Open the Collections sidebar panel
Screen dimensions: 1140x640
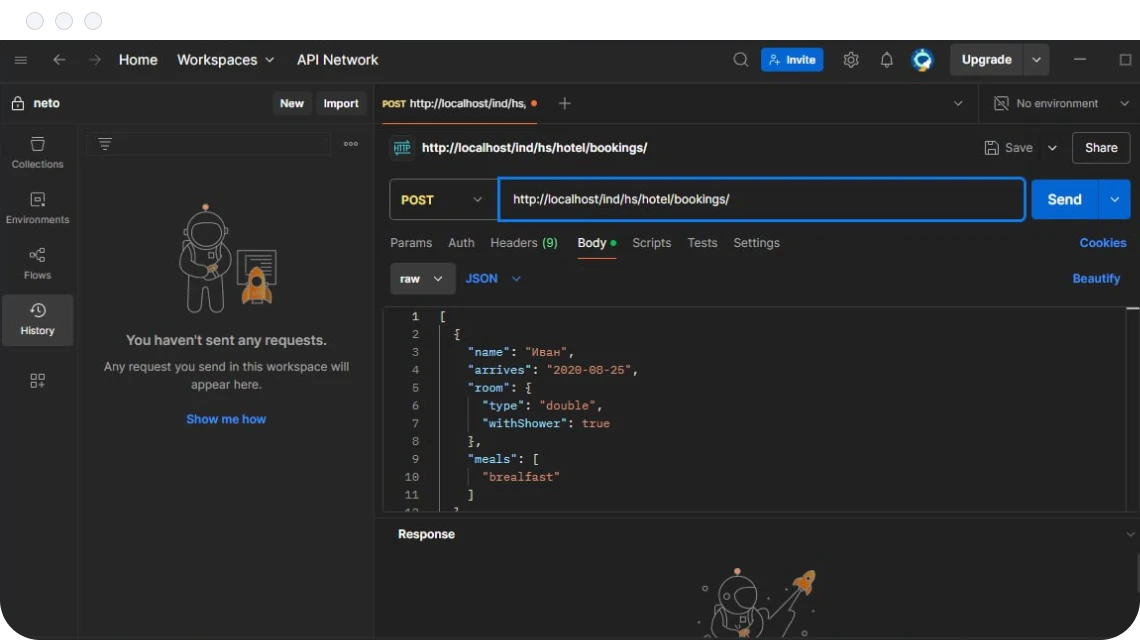[37, 152]
